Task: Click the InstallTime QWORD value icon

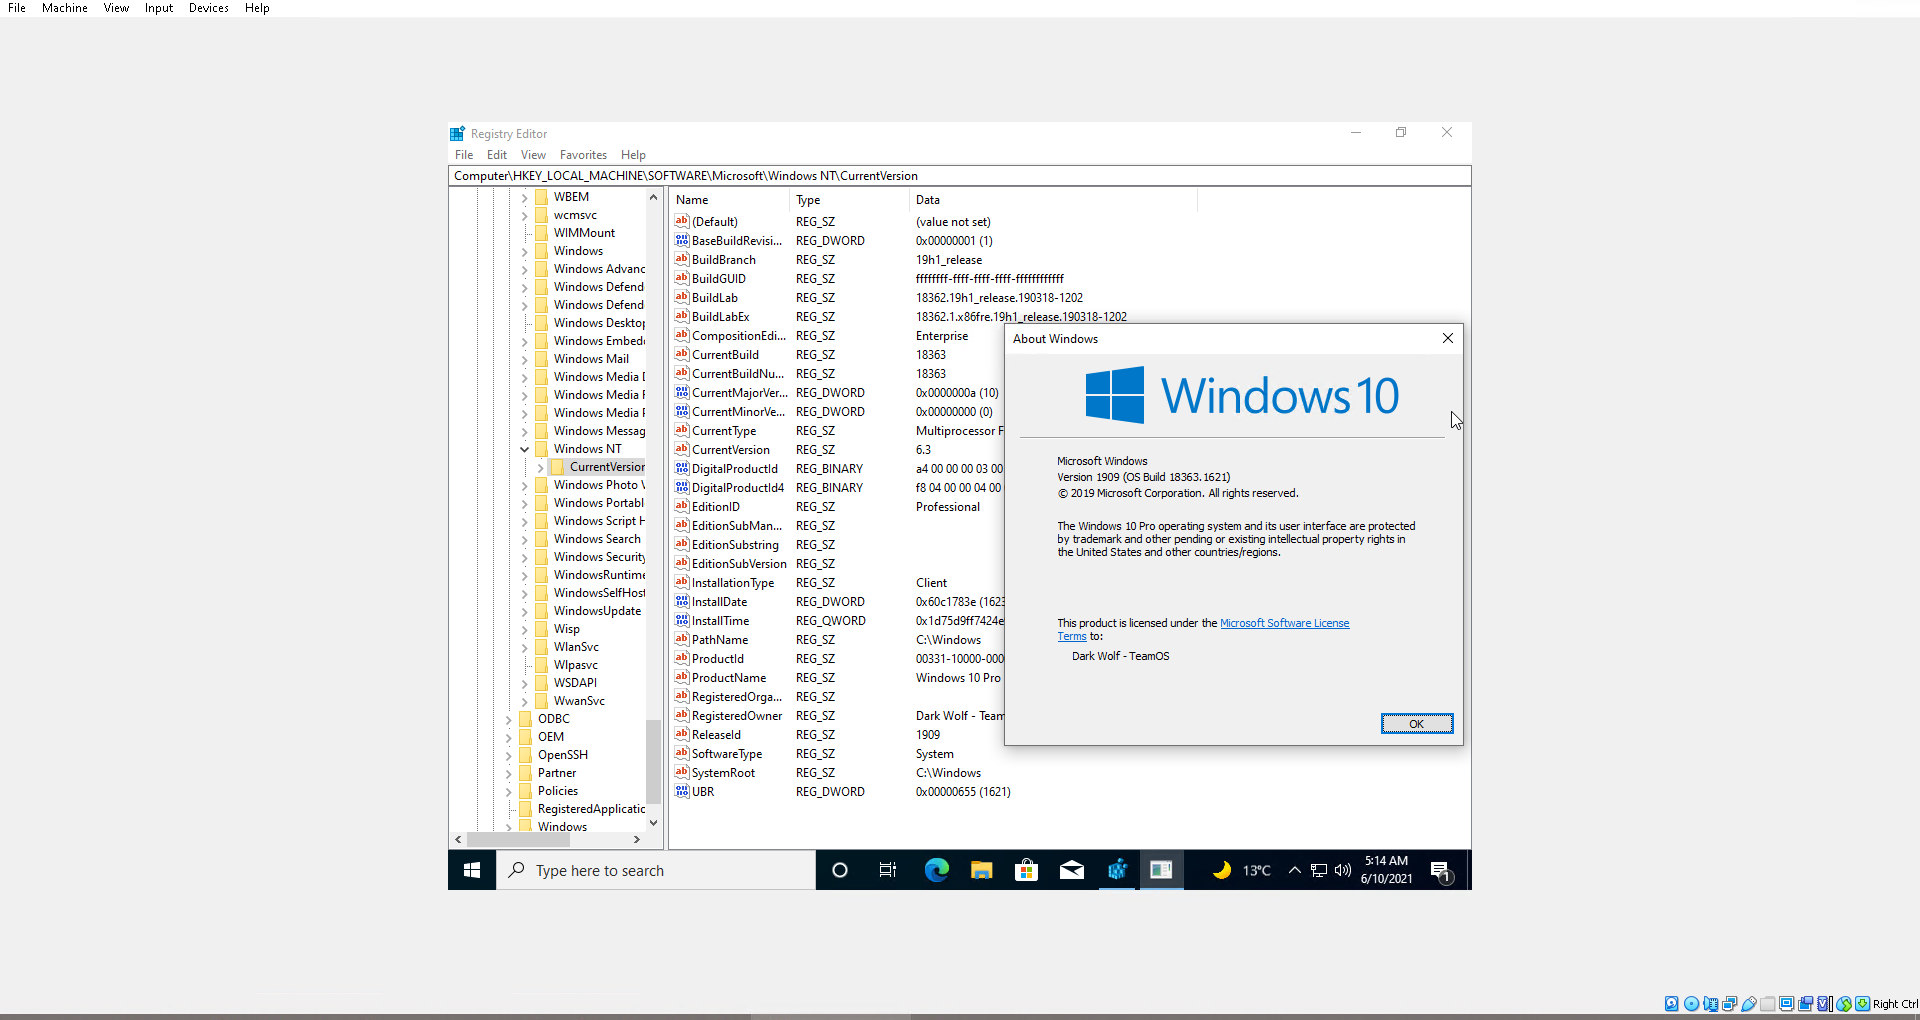Action: pyautogui.click(x=682, y=621)
